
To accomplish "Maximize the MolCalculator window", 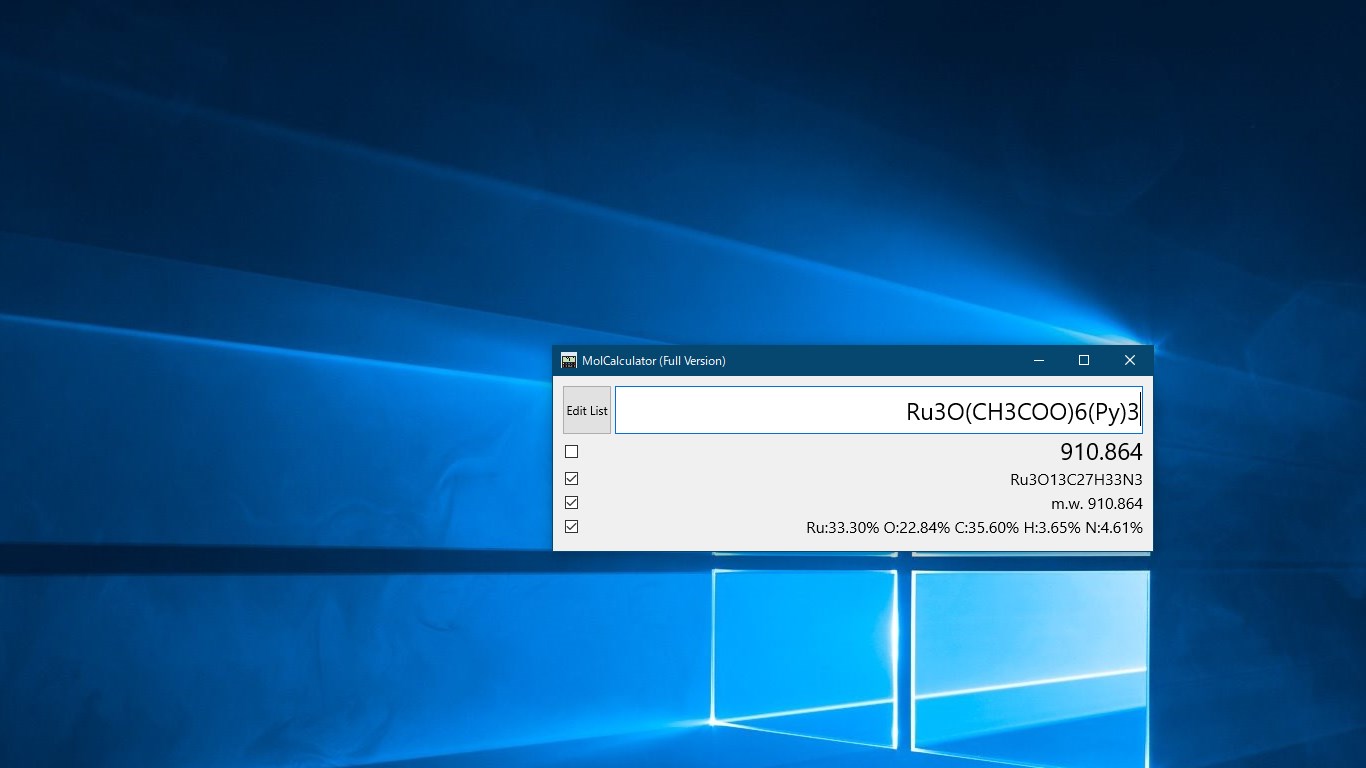I will (1084, 360).
